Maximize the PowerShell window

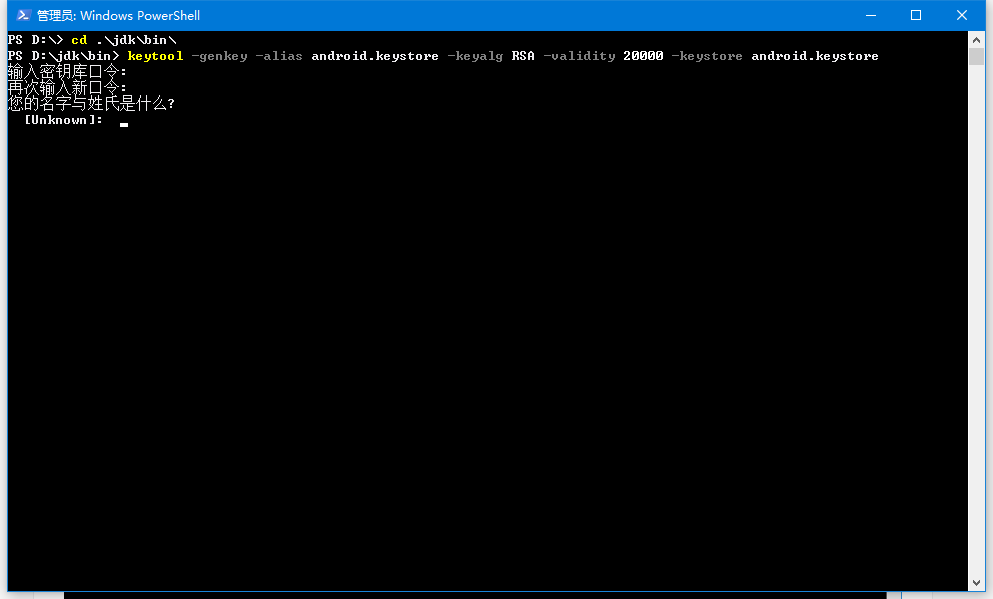point(916,15)
